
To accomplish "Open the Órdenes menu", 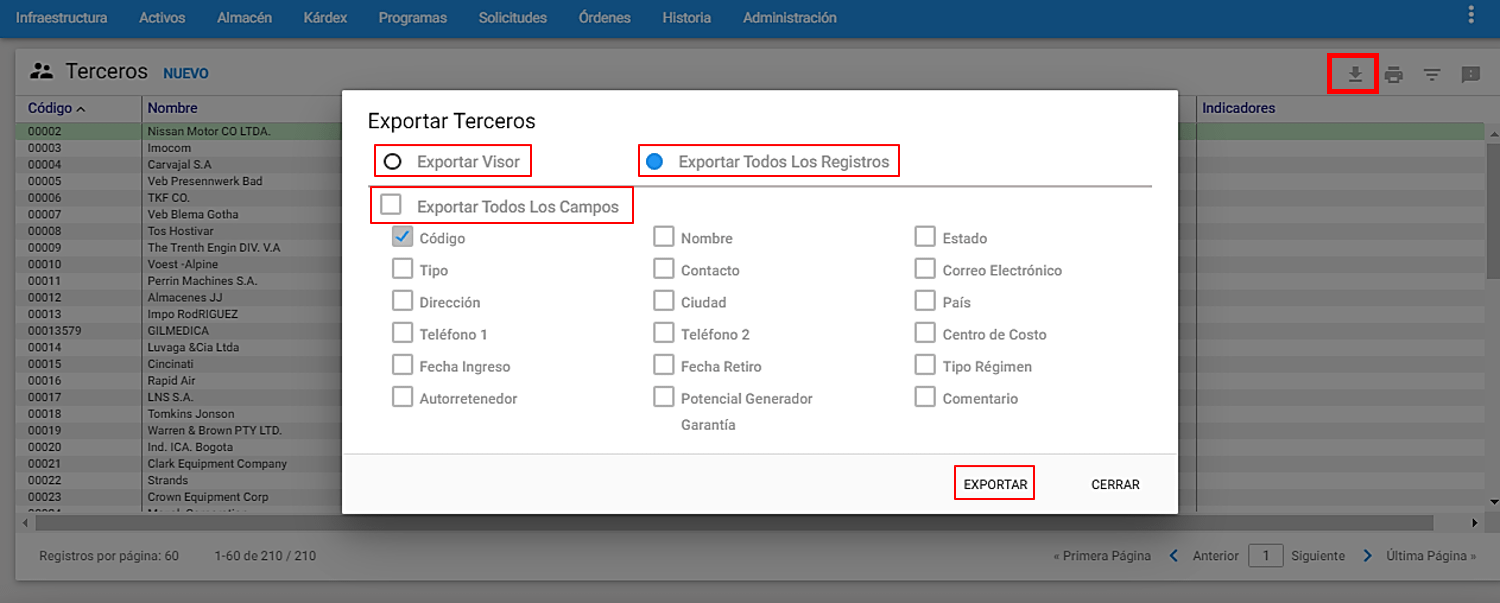I will [x=605, y=18].
